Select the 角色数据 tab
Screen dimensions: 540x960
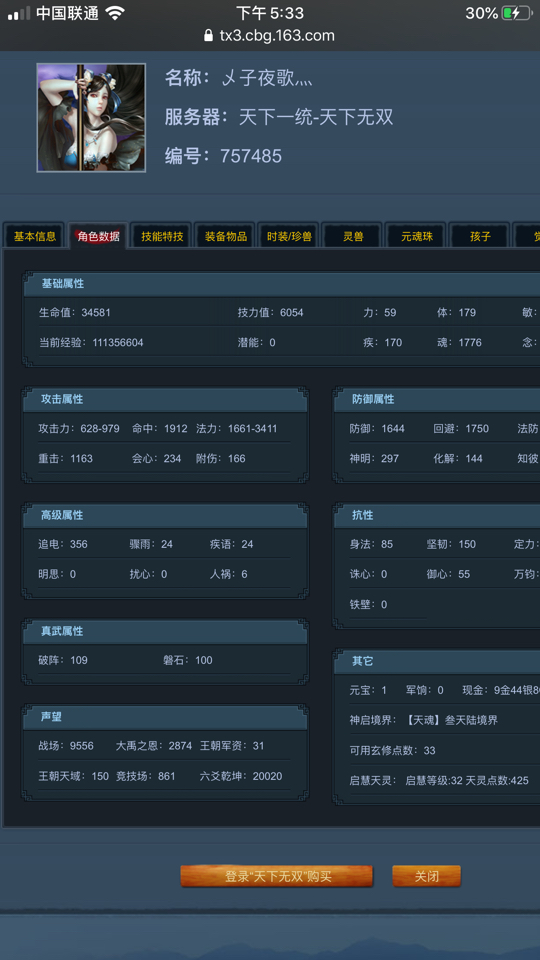pyautogui.click(x=99, y=236)
